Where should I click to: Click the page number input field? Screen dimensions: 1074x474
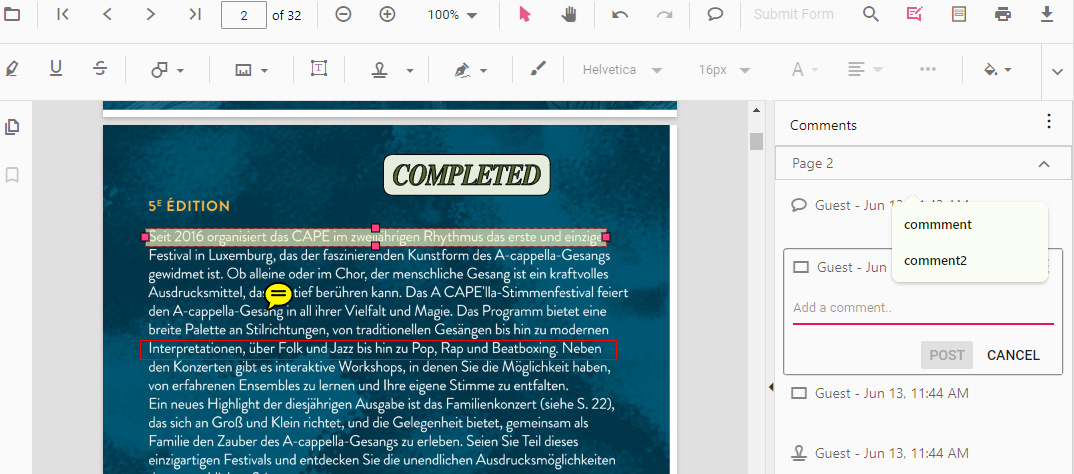244,15
